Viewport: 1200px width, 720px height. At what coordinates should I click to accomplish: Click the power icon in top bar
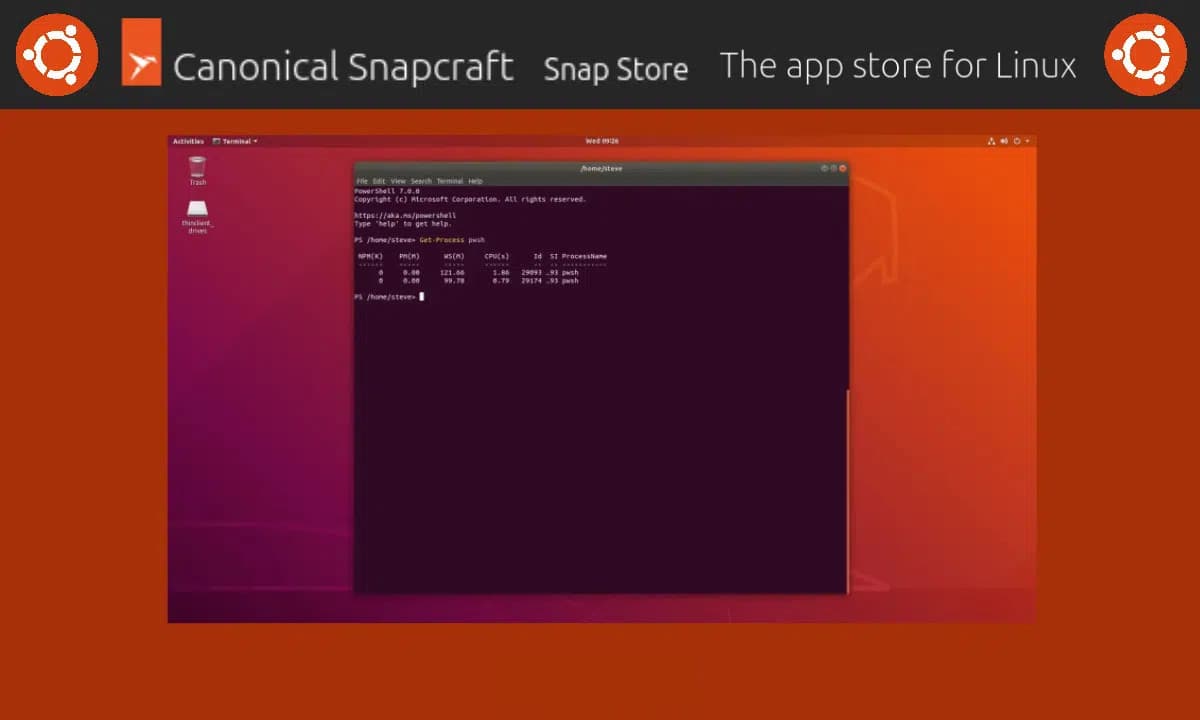click(x=1017, y=141)
